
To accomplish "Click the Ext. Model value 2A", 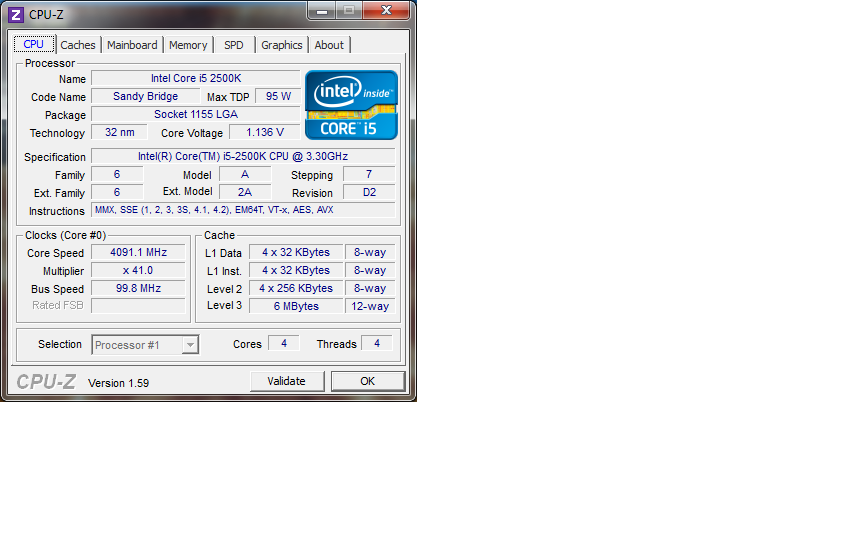I will 245,192.
